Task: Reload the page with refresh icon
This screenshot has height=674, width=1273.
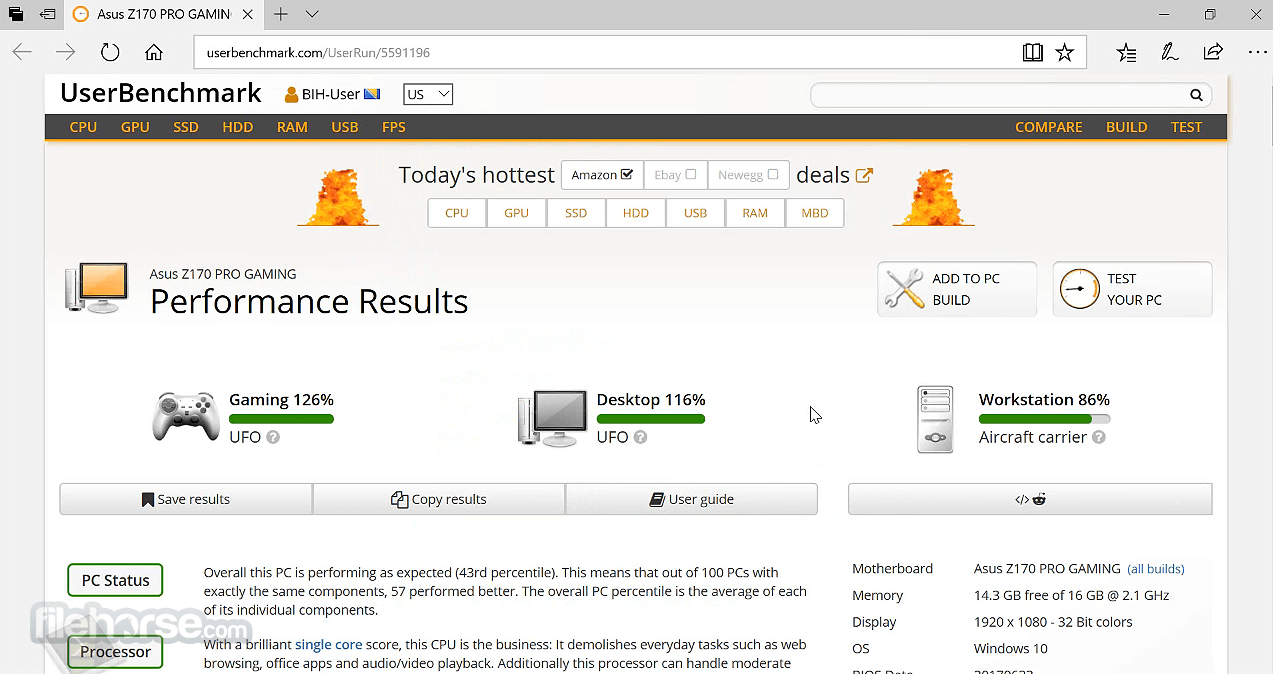Action: pyautogui.click(x=110, y=52)
